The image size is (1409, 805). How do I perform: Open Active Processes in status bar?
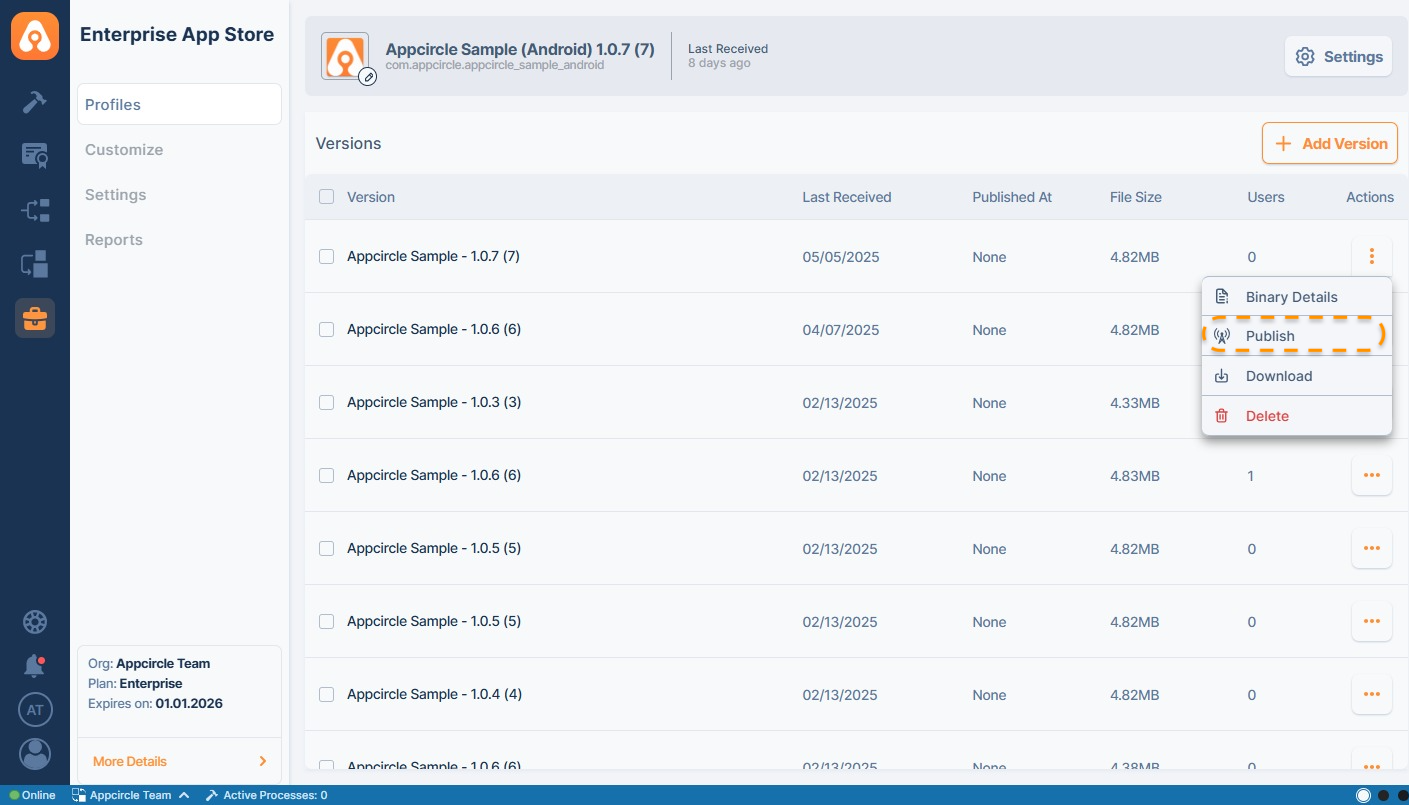click(267, 796)
